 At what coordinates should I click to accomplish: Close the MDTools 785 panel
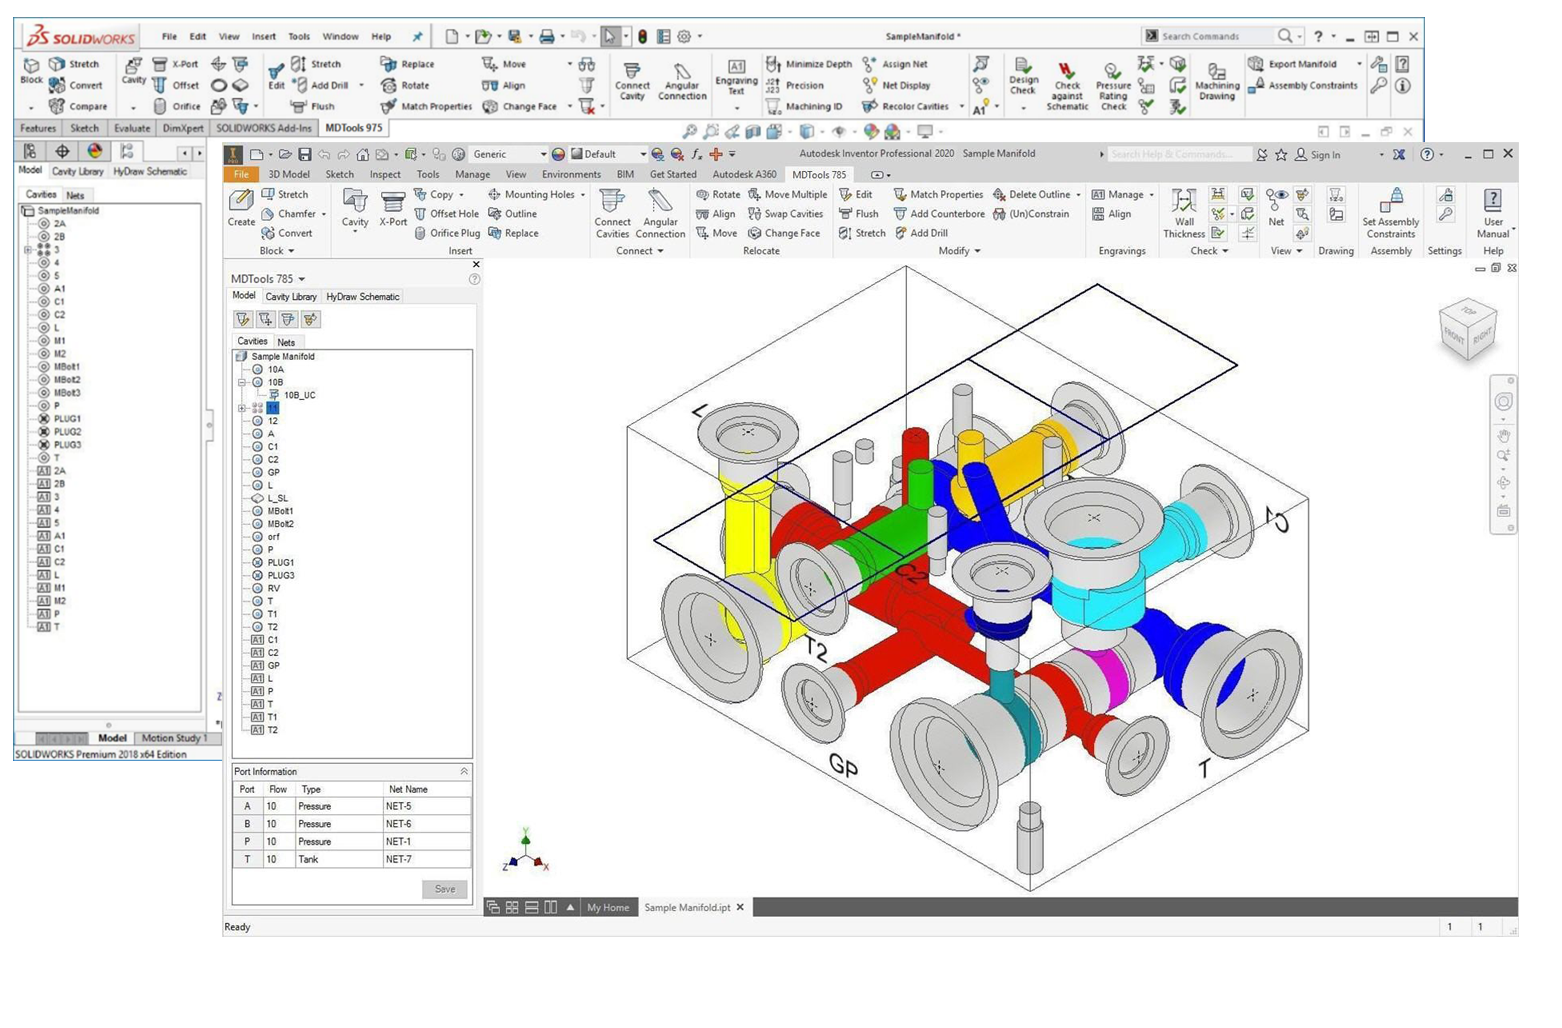tap(476, 265)
